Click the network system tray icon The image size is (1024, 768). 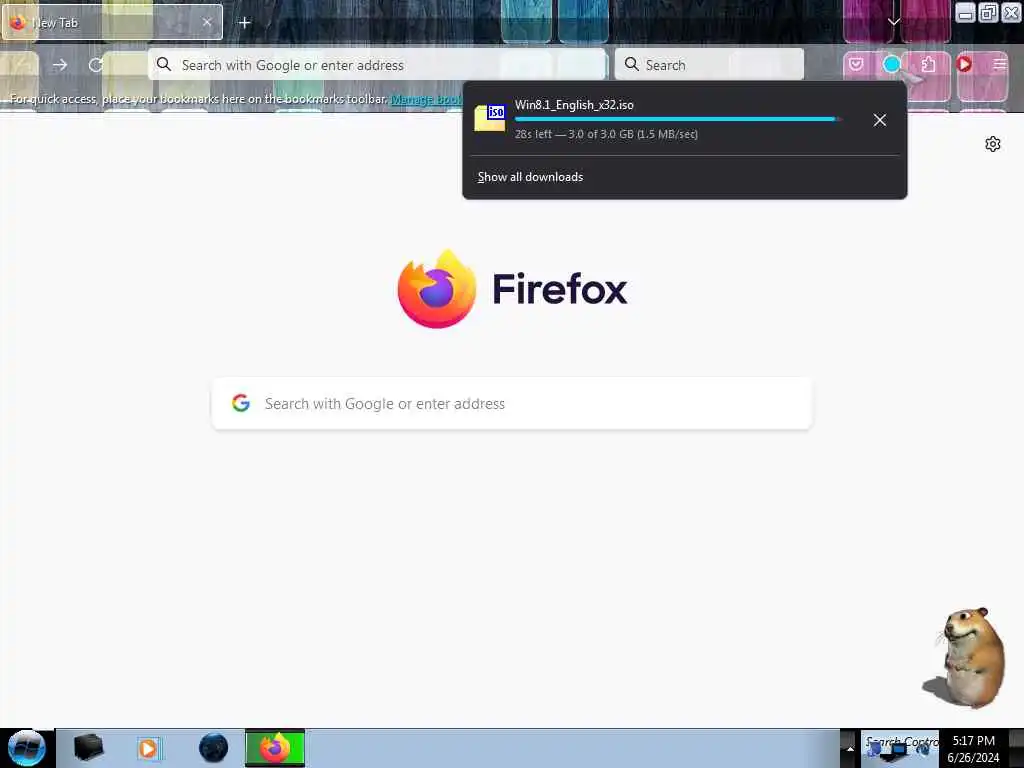[894, 752]
